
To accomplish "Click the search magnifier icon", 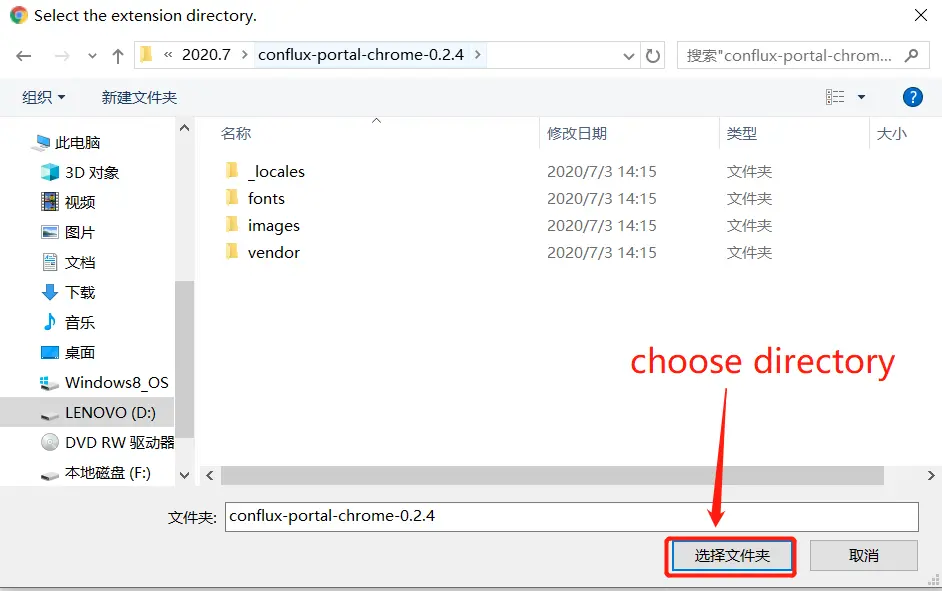I will (x=909, y=56).
